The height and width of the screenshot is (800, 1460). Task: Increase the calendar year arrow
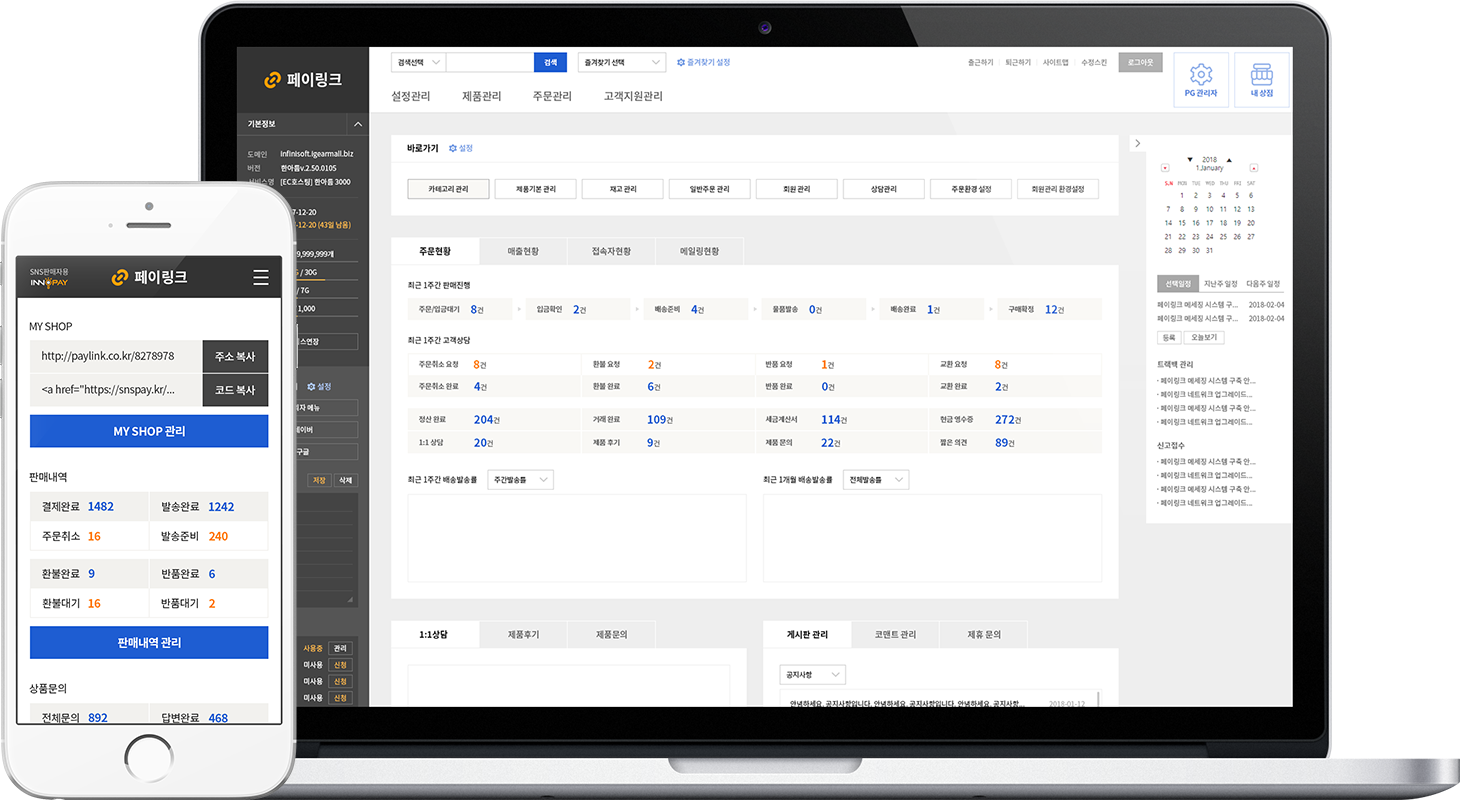pyautogui.click(x=1229, y=160)
